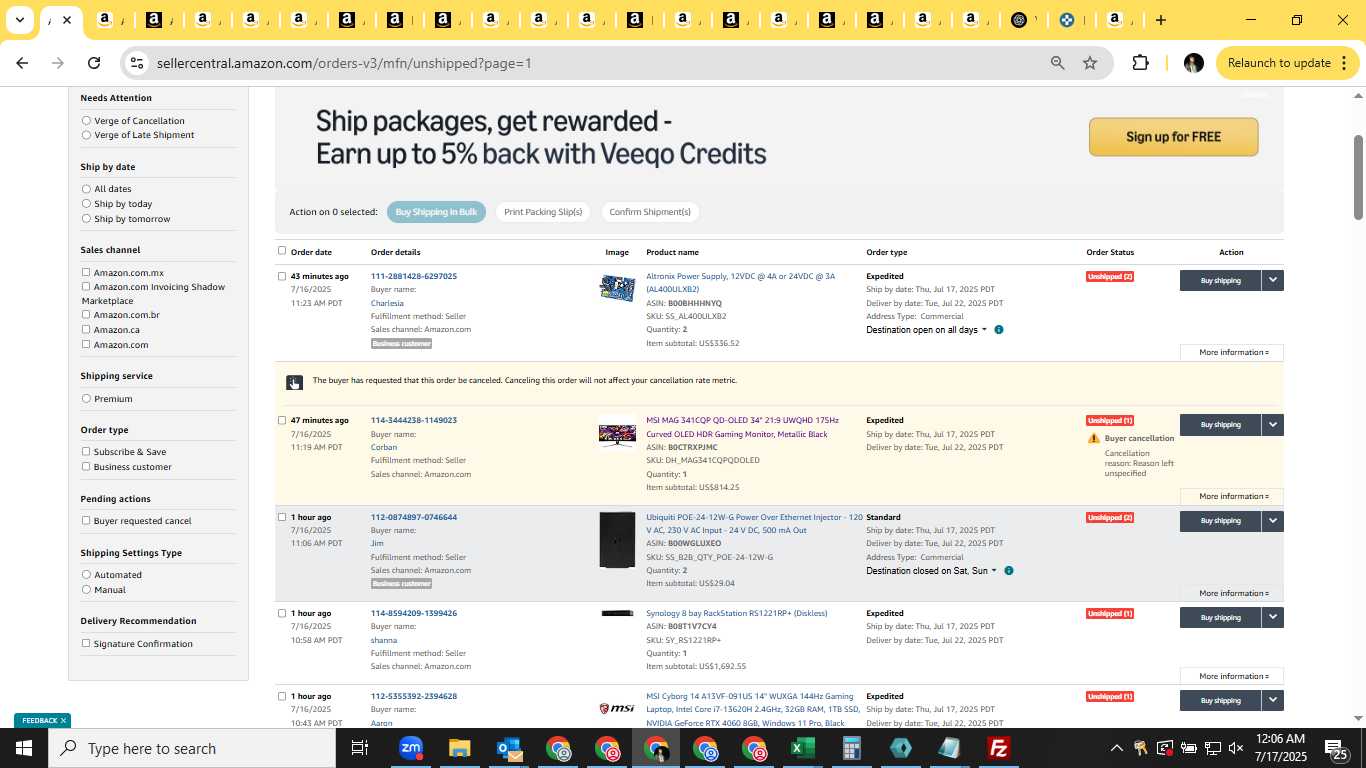The width and height of the screenshot is (1366, 768).
Task: Close the FEEDBACK tab with X
Action: coord(63,720)
